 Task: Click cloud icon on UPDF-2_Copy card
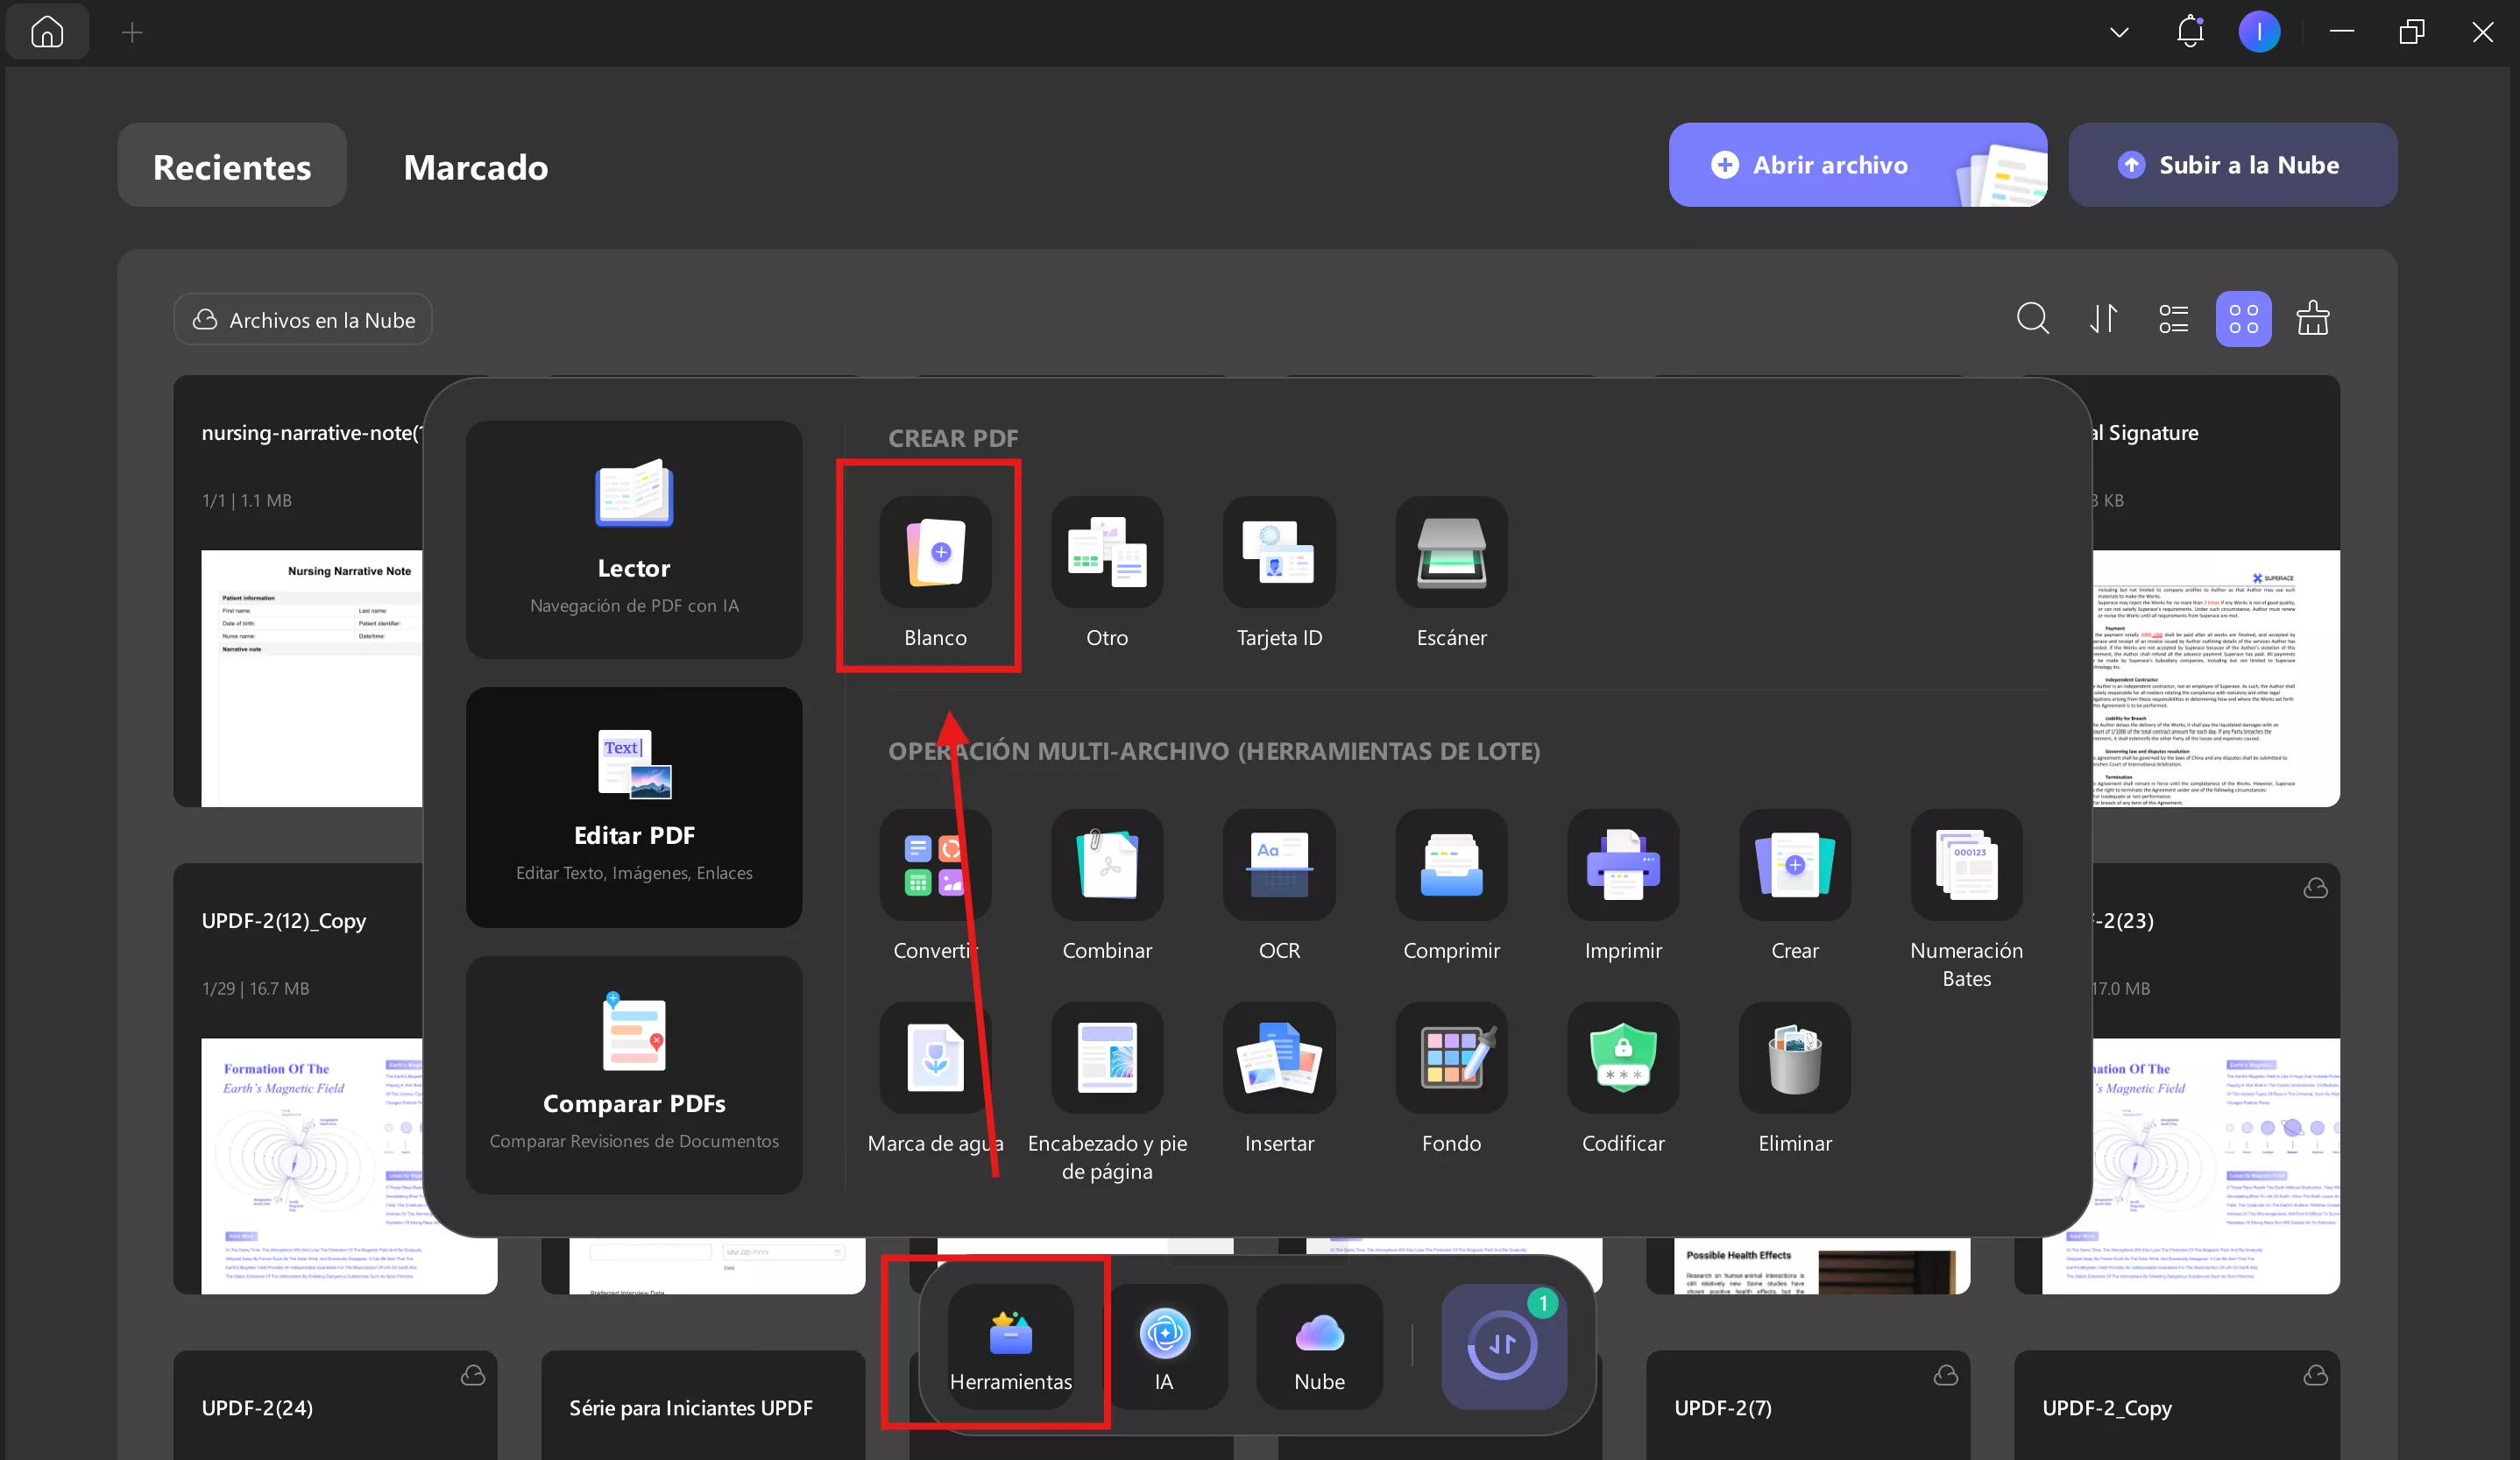pyautogui.click(x=2315, y=1376)
